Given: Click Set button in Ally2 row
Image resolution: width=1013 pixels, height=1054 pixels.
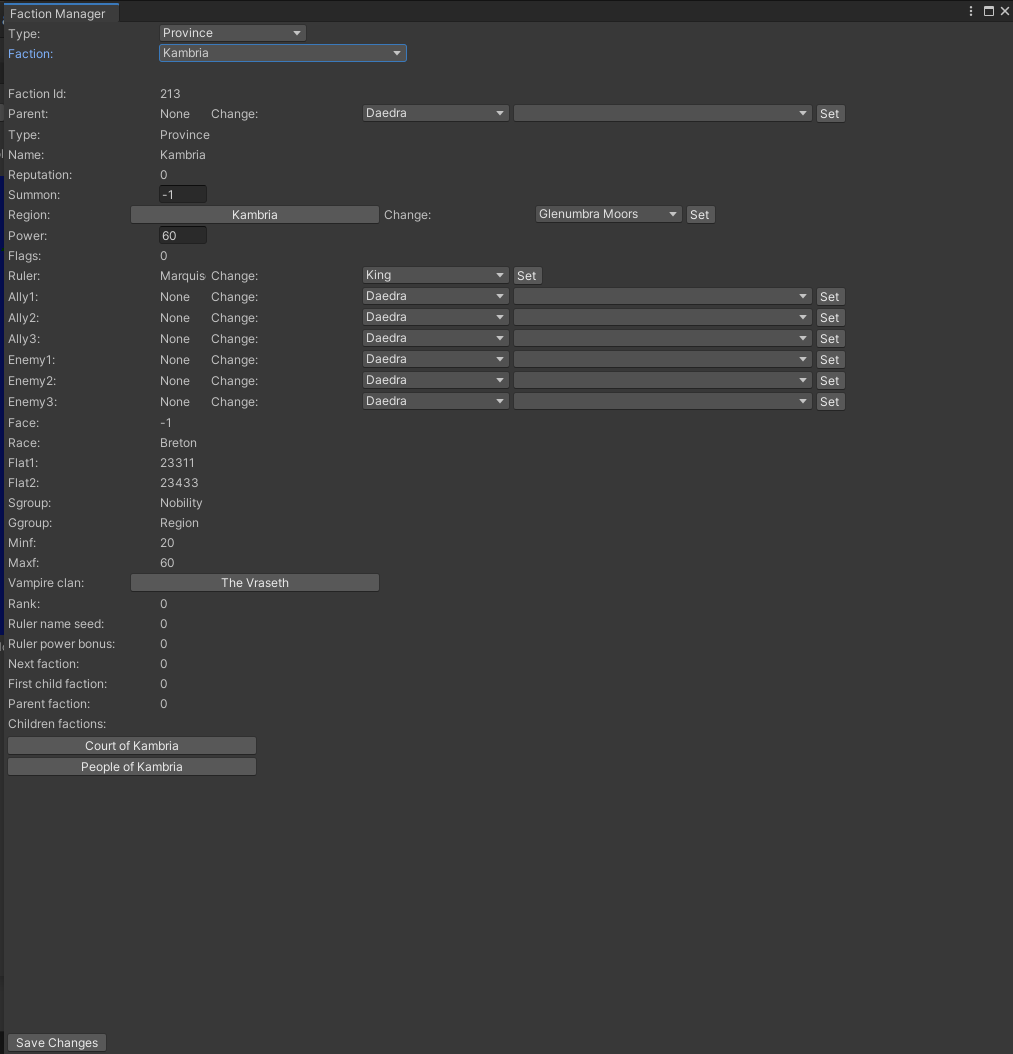Looking at the screenshot, I should pyautogui.click(x=829, y=317).
